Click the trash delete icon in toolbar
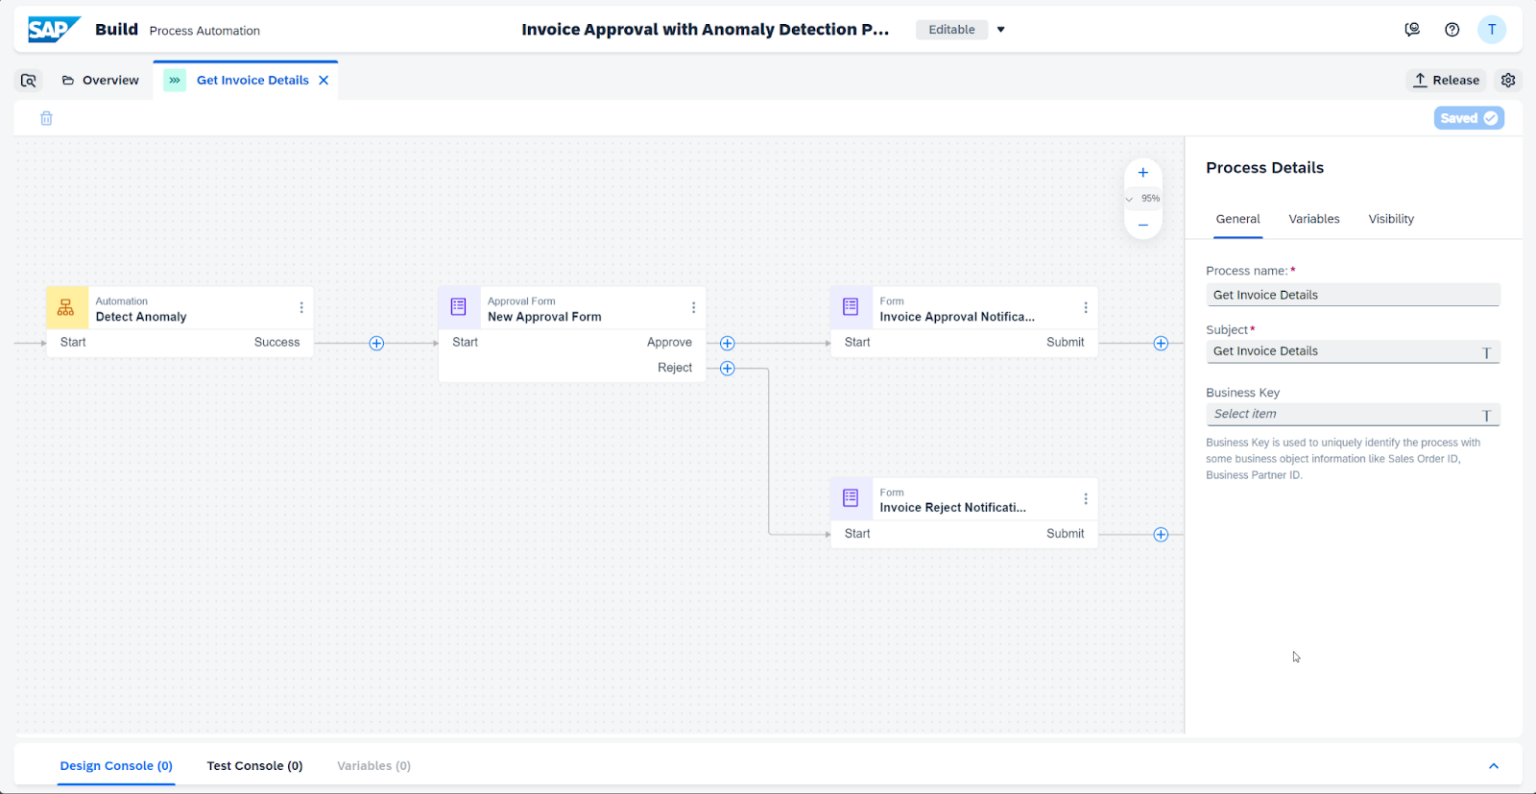The width and height of the screenshot is (1536, 794). (x=46, y=118)
